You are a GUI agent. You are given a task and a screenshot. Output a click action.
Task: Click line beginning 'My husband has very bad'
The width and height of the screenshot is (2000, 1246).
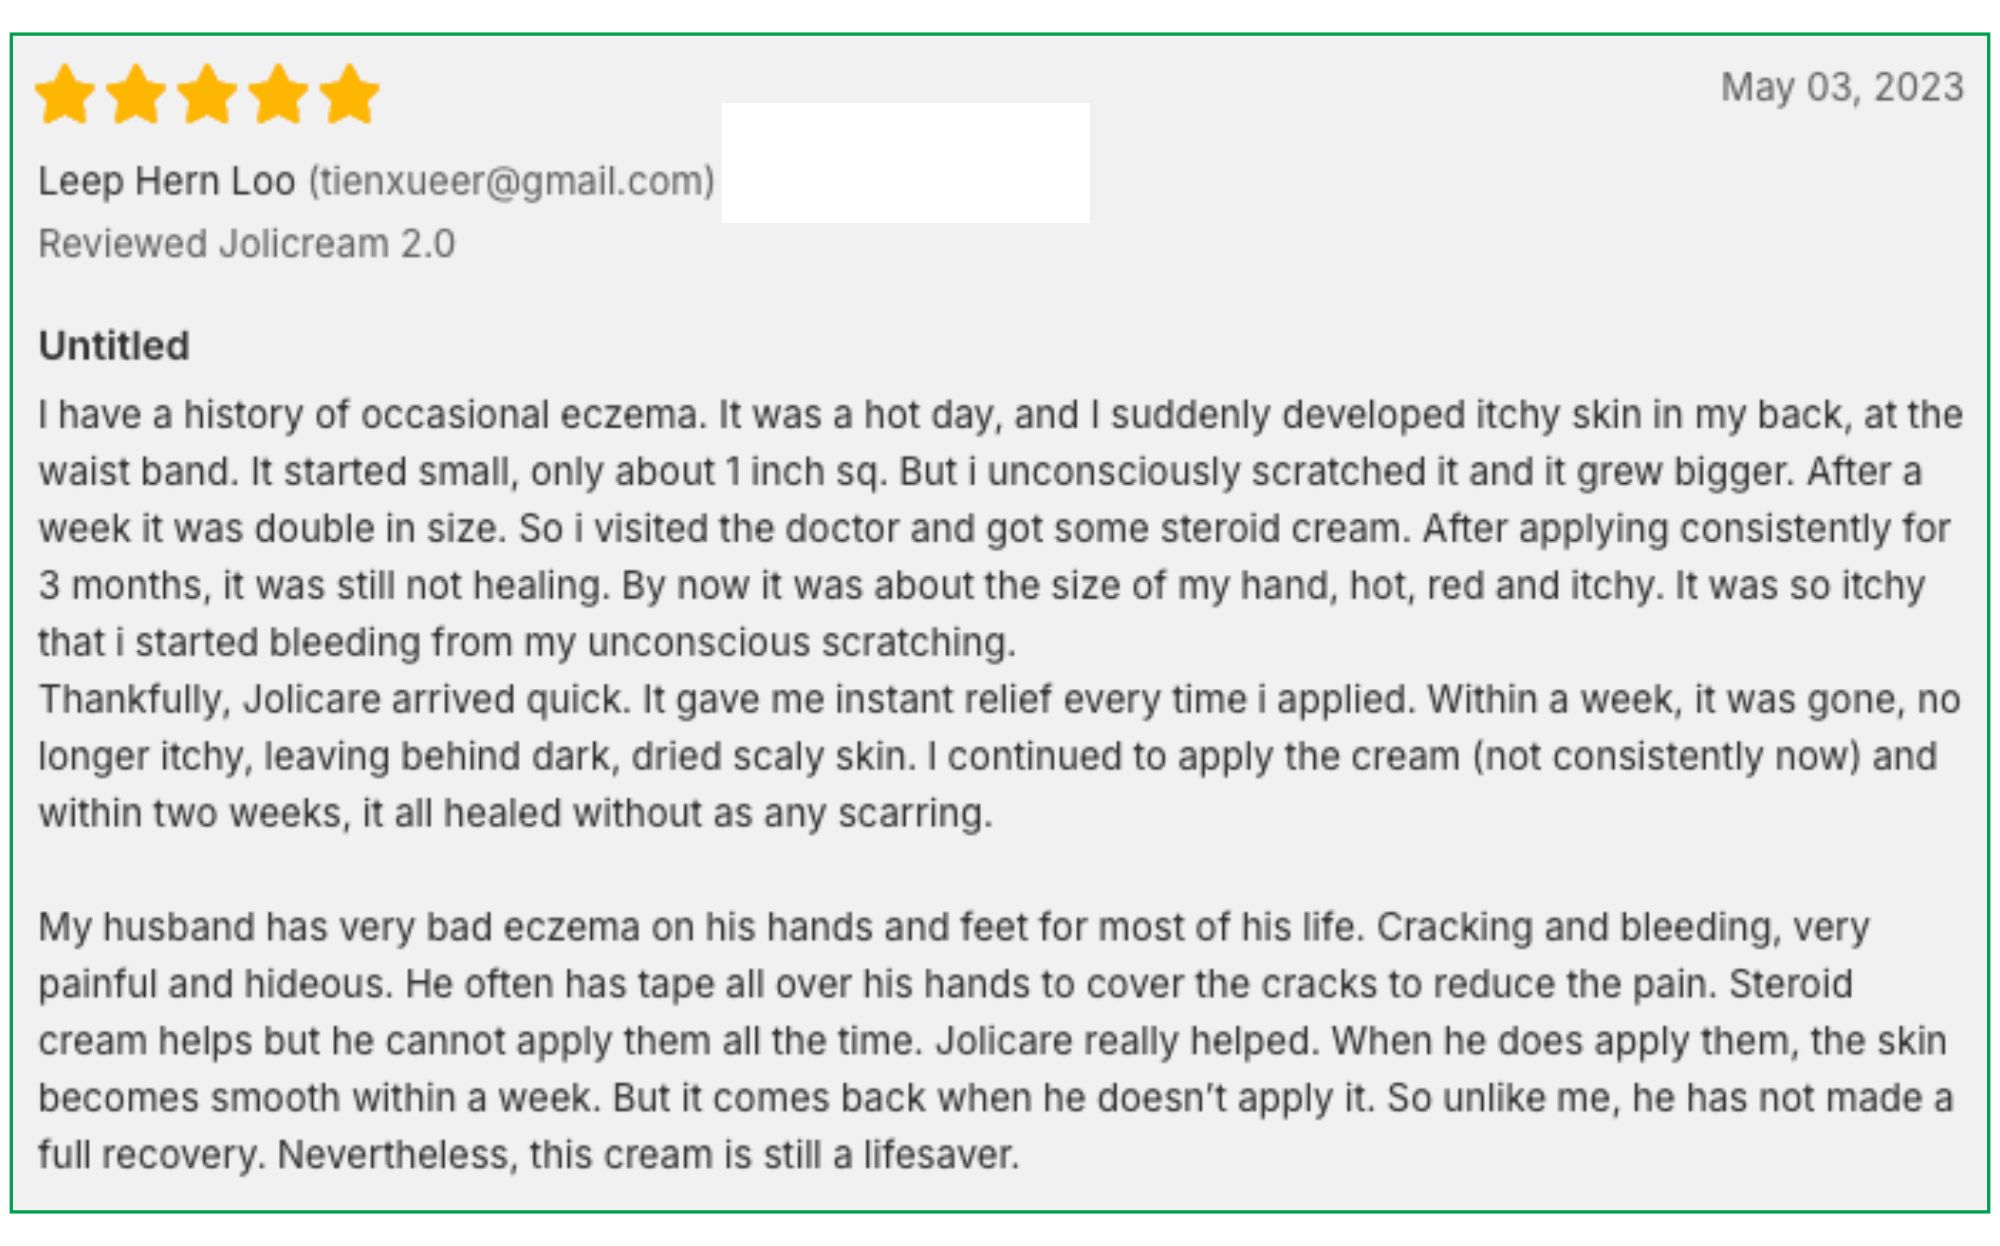[954, 928]
